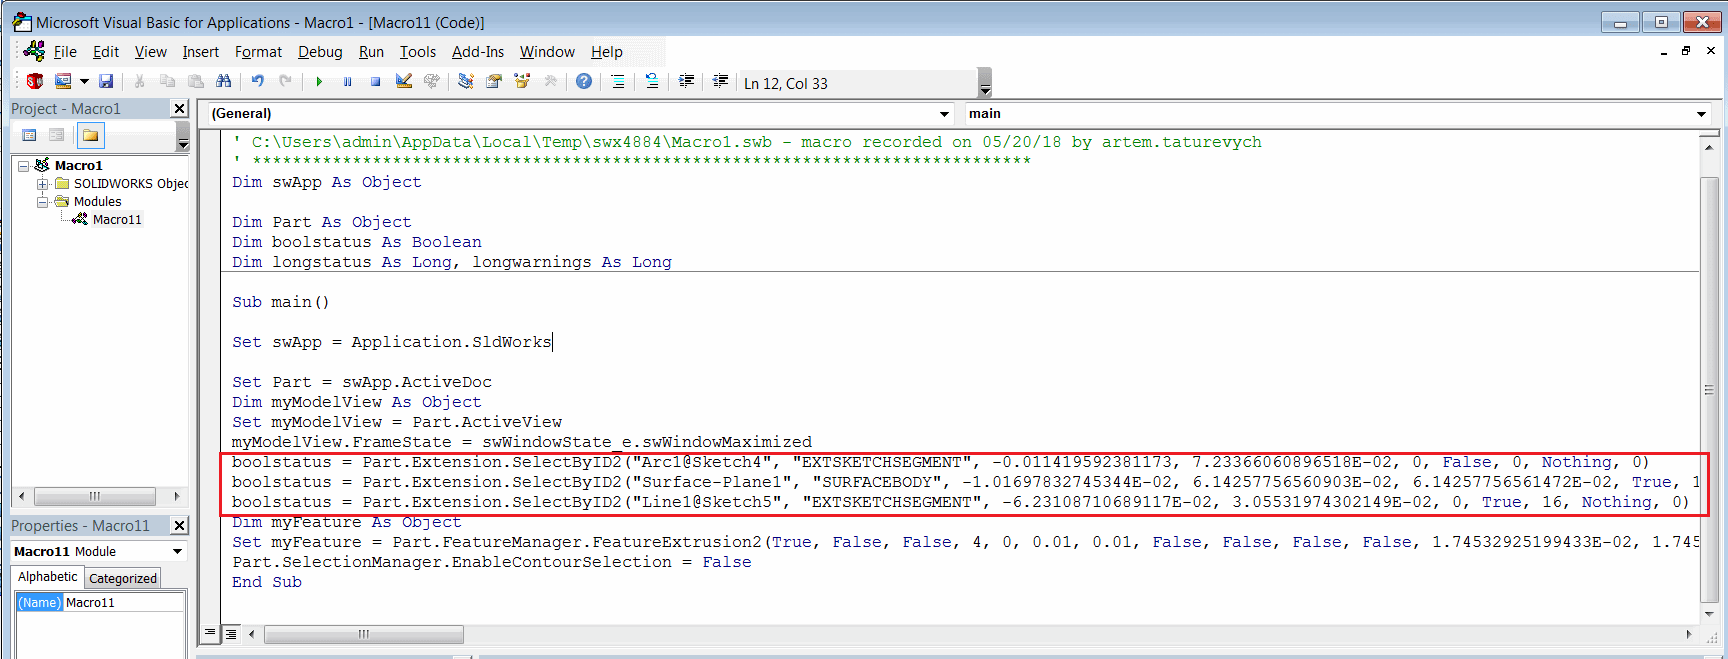Click the View SOLIDWORKS icon in toolbar
This screenshot has width=1728, height=659.
coord(35,81)
